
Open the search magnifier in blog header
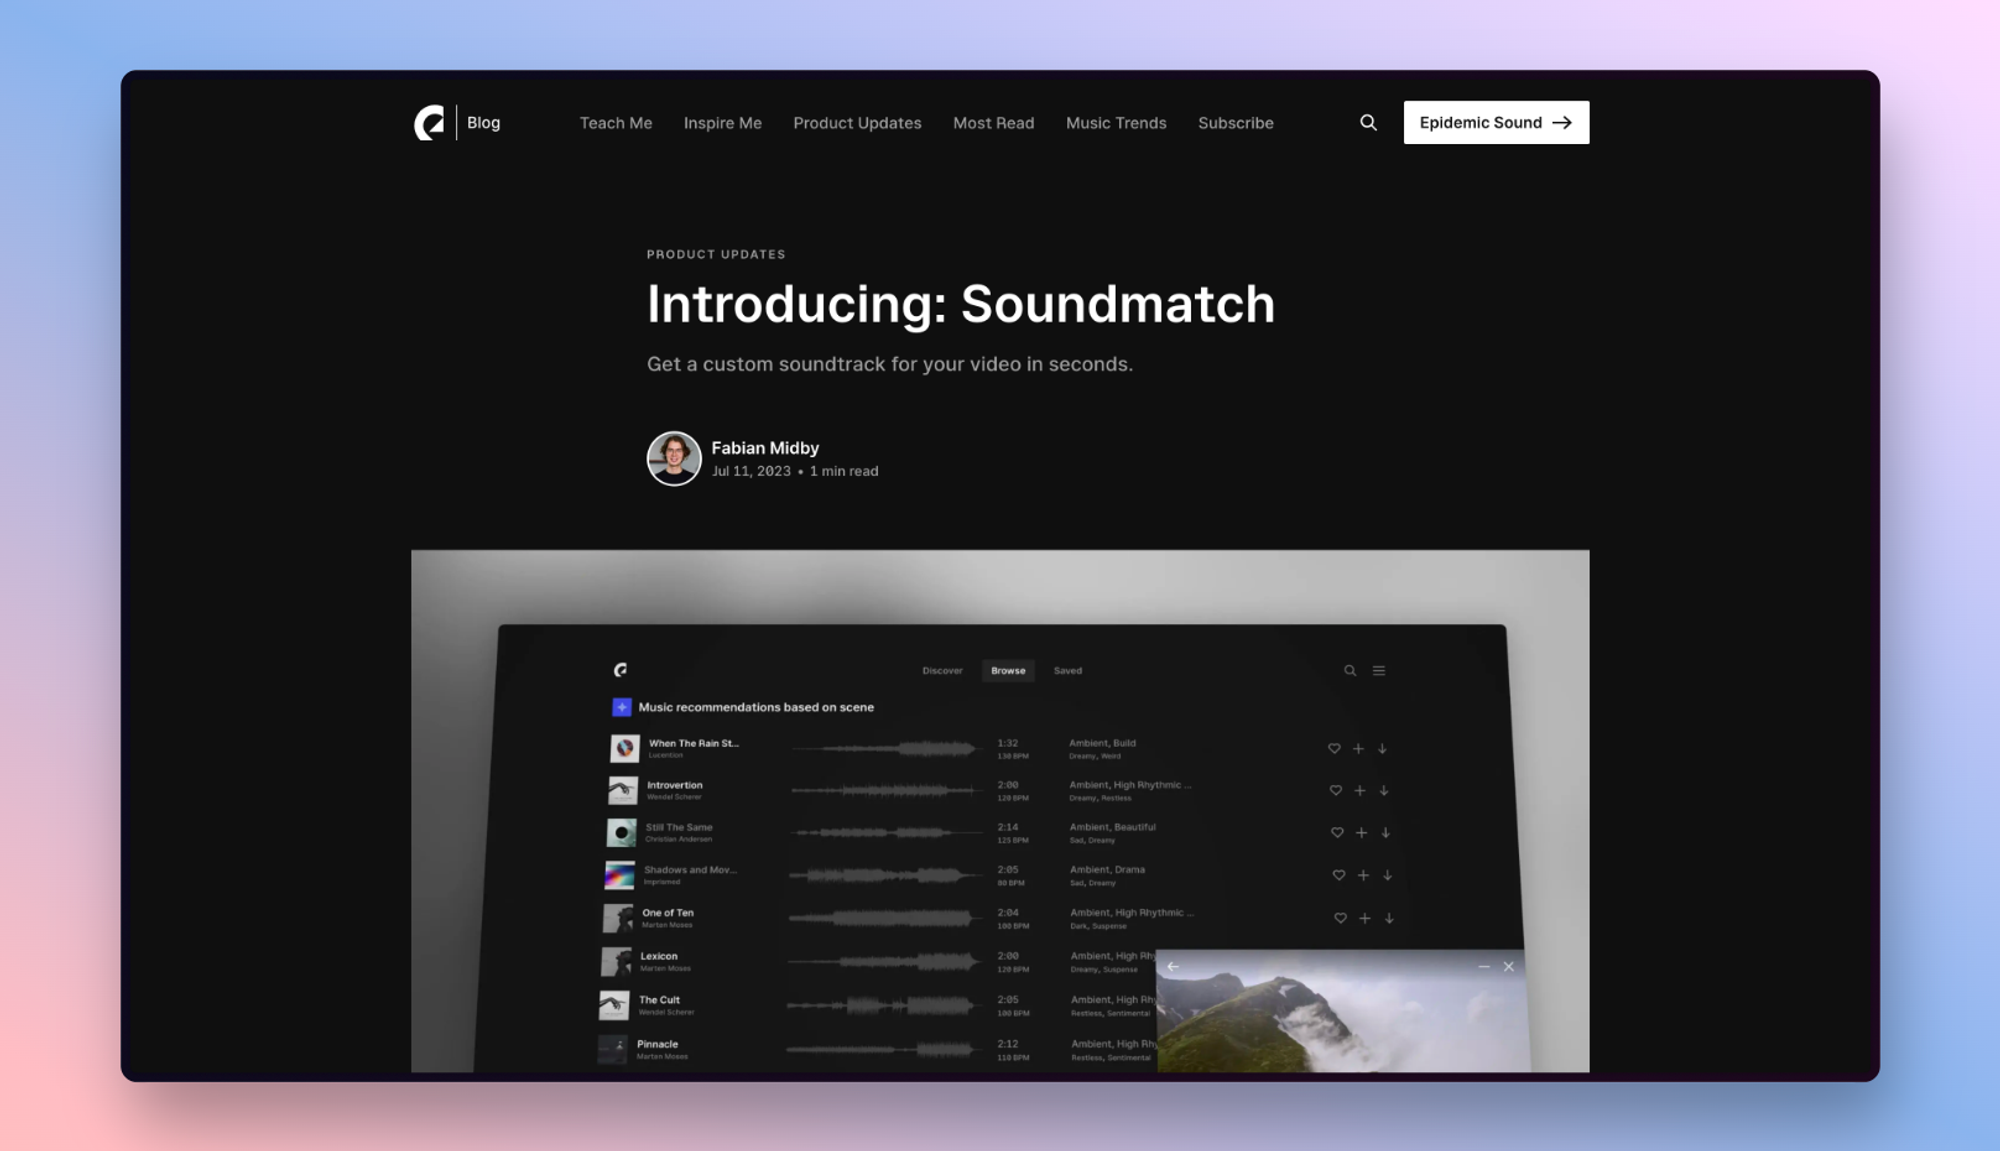click(1368, 122)
